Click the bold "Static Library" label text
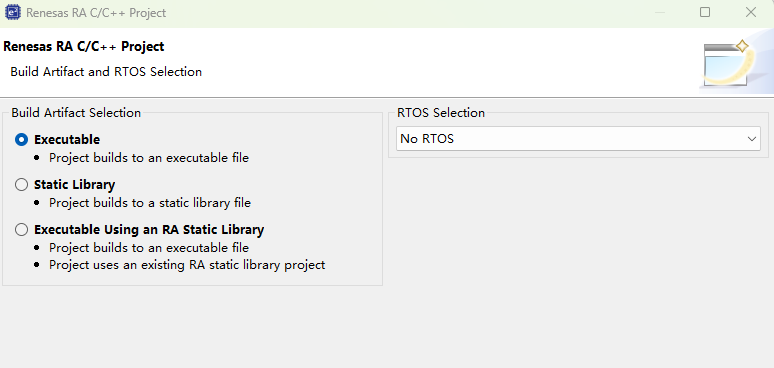Screen dimensions: 774x368 [75, 185]
